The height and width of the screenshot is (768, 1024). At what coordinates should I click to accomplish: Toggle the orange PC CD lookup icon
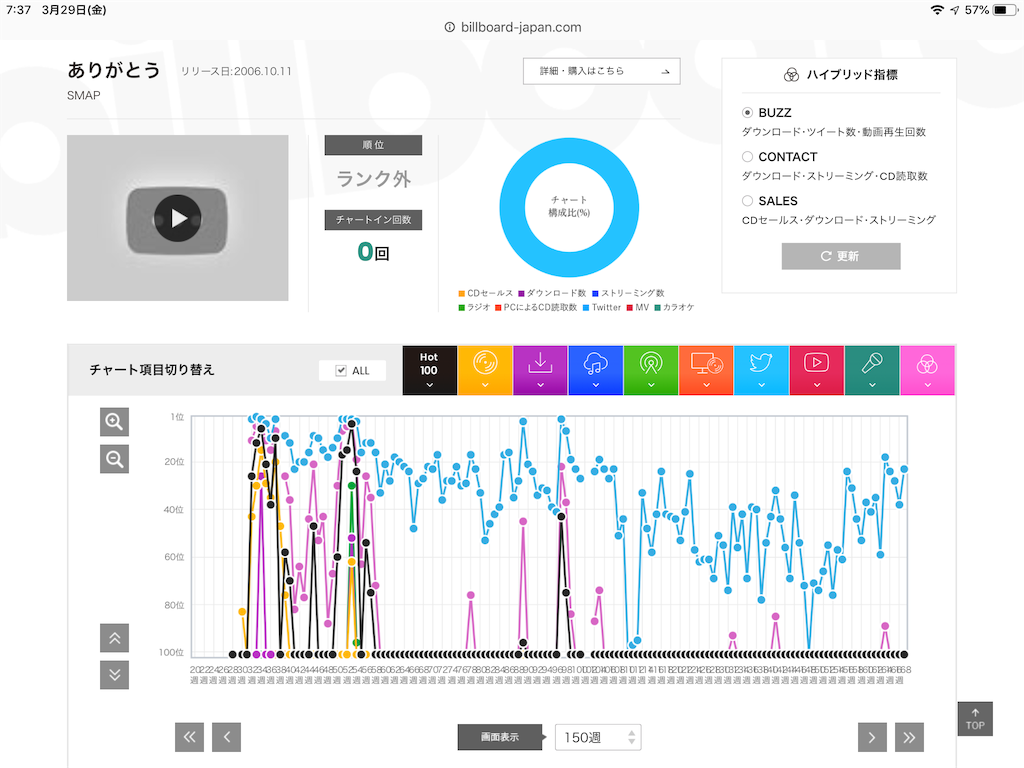pos(706,370)
